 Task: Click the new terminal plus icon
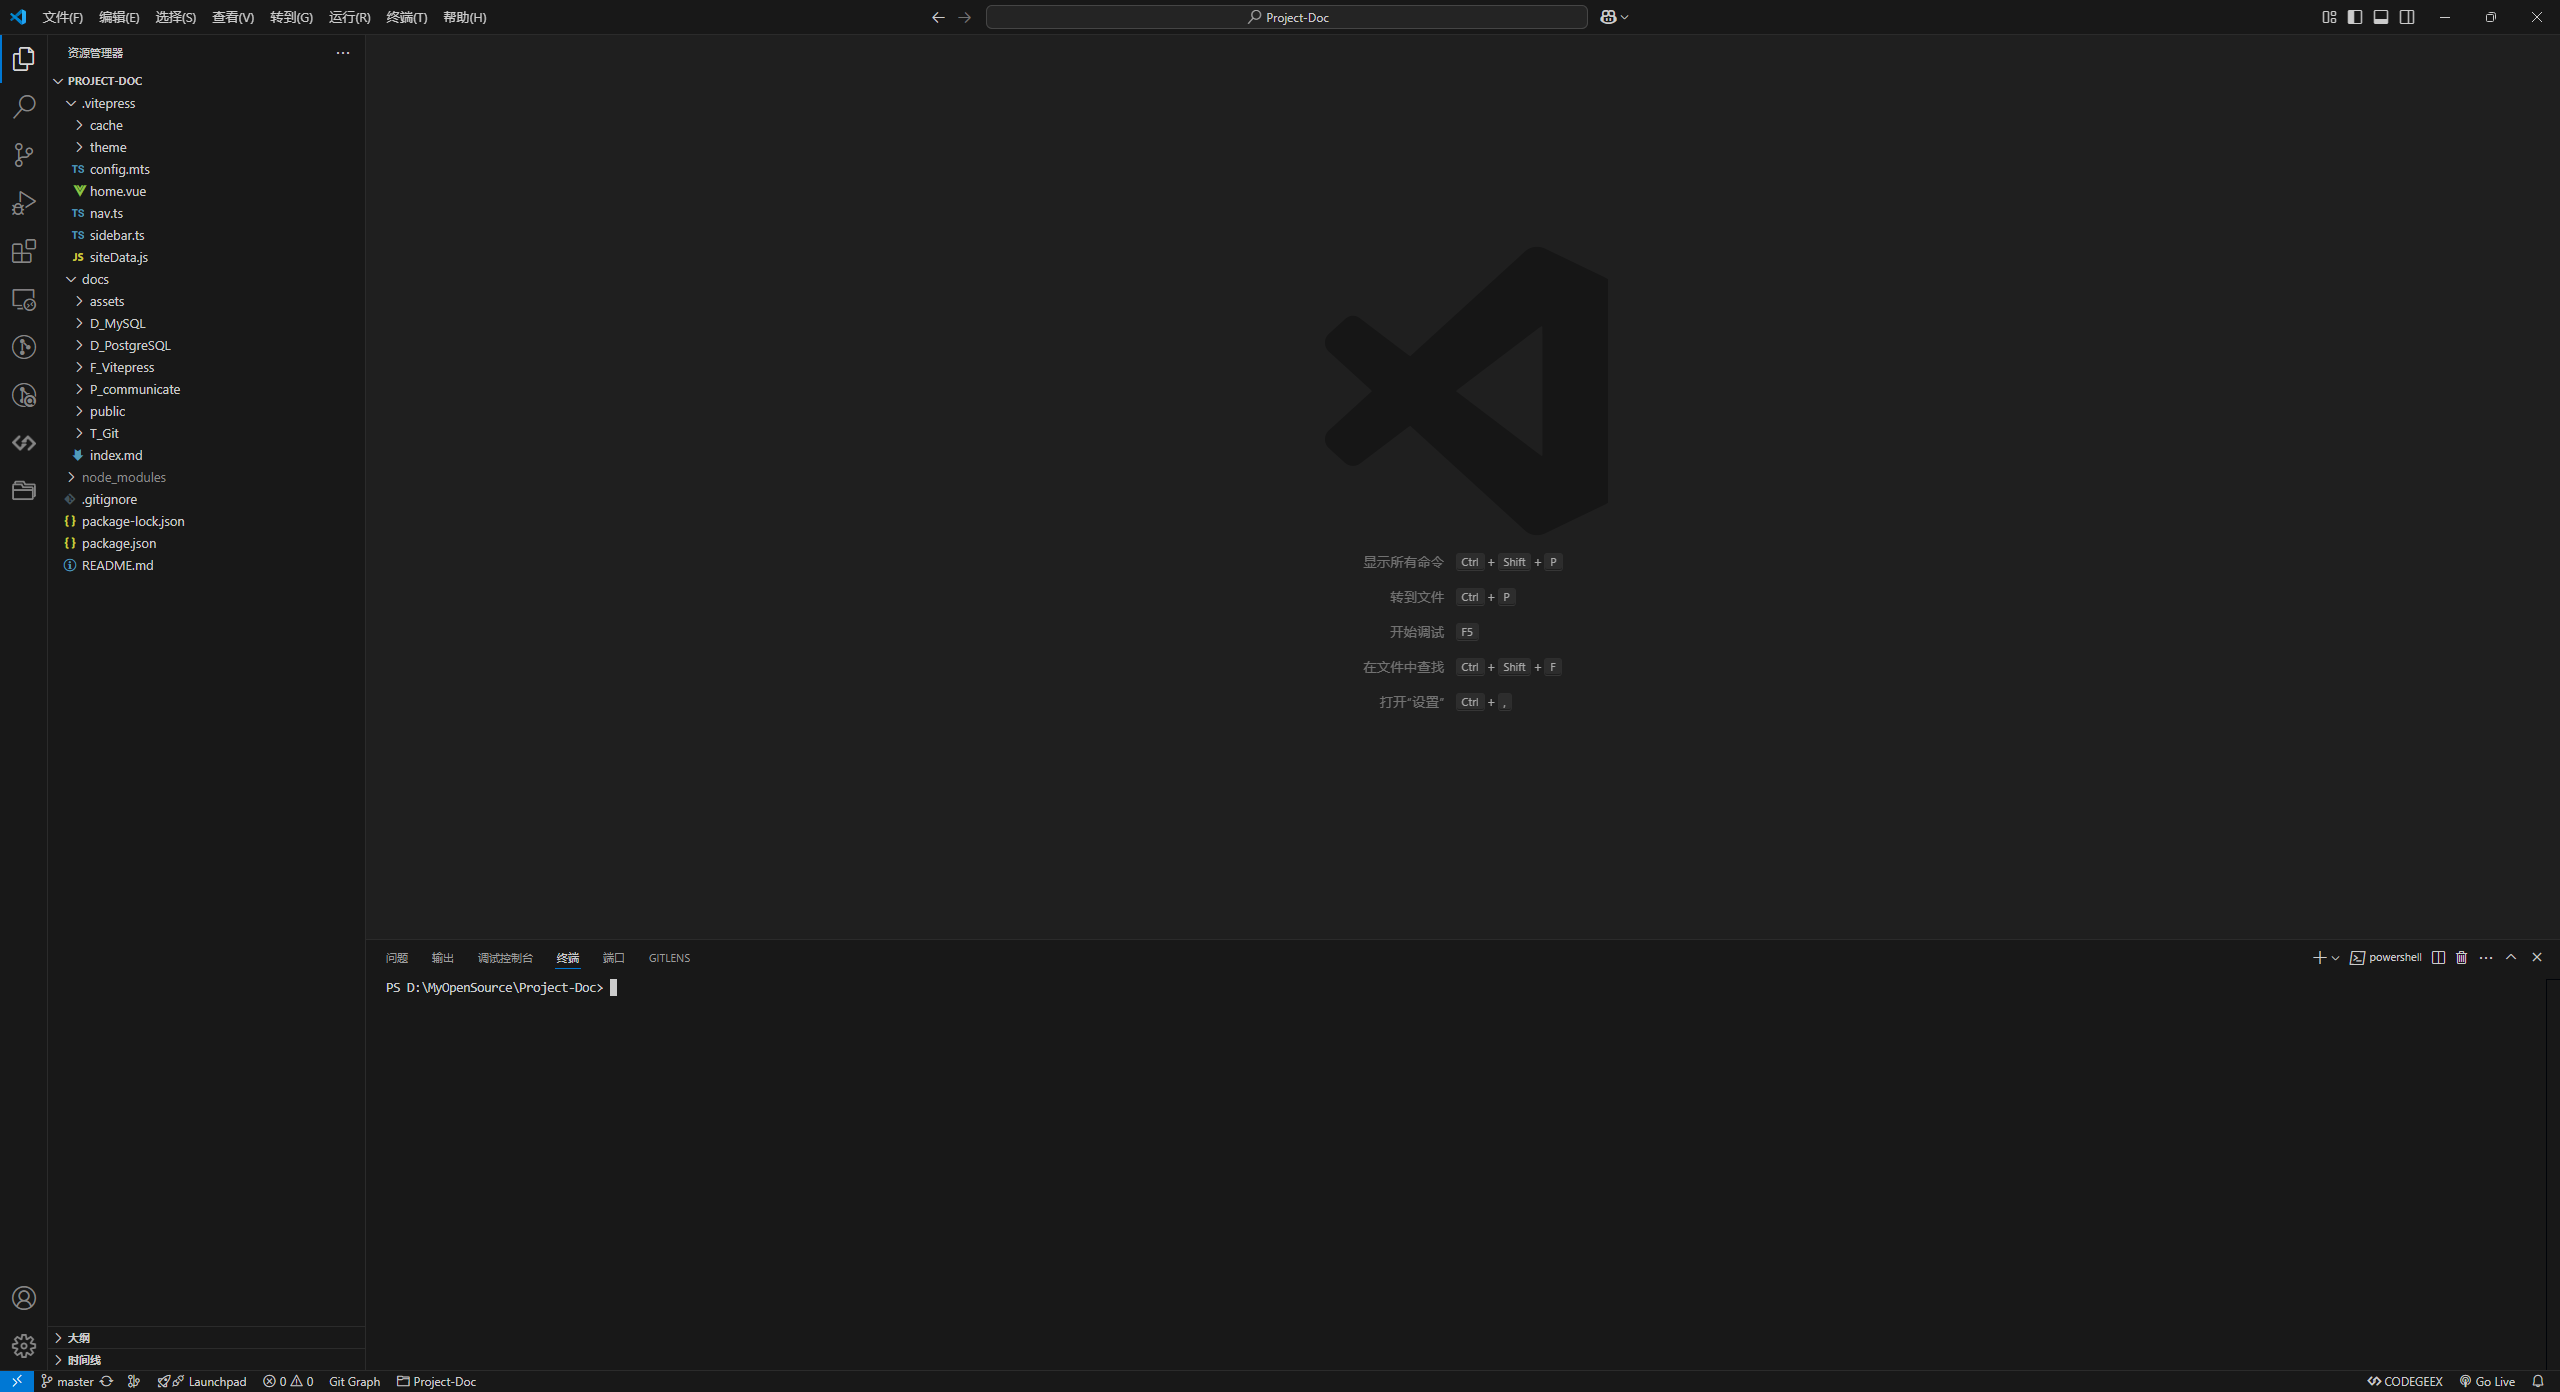(2319, 957)
